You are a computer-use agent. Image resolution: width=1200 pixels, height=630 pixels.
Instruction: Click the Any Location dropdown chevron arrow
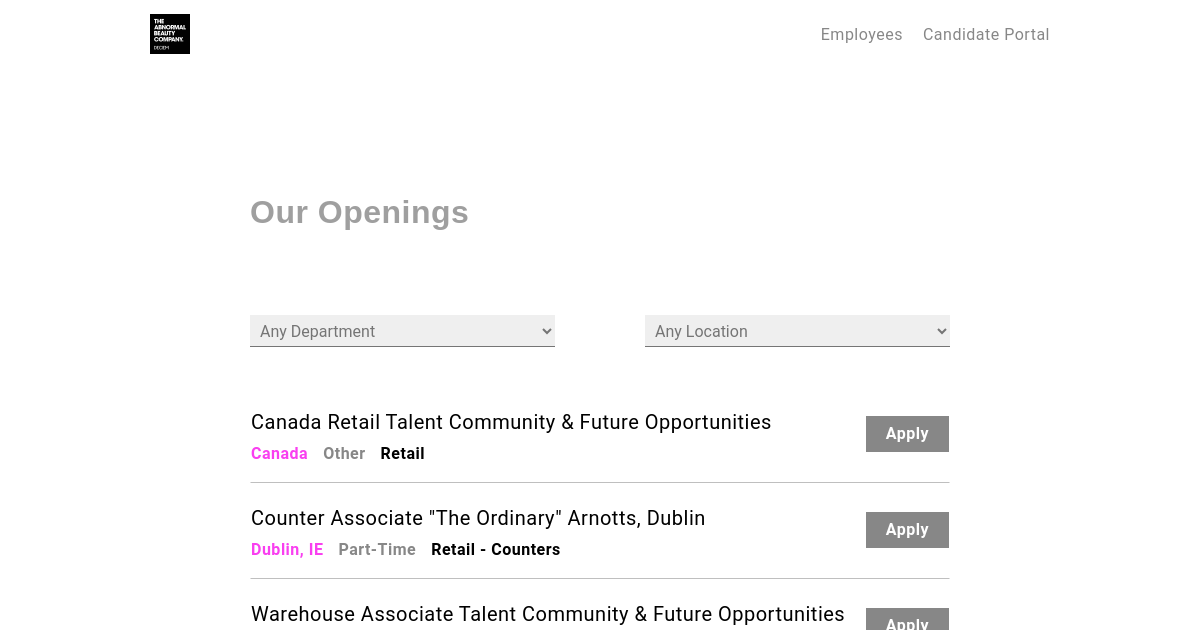[941, 331]
